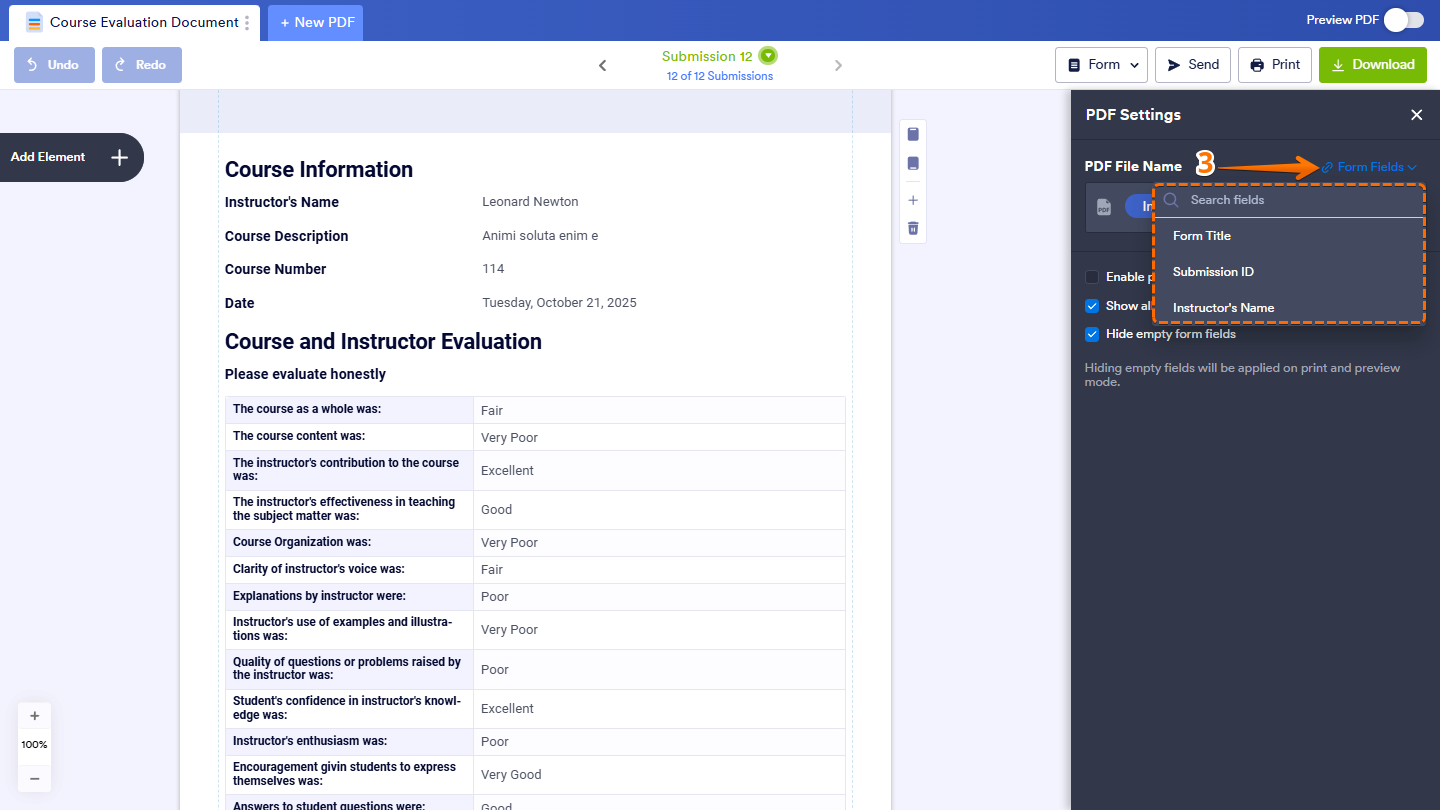1440x810 pixels.
Task: Click the top page layout icon
Action: coord(912,134)
